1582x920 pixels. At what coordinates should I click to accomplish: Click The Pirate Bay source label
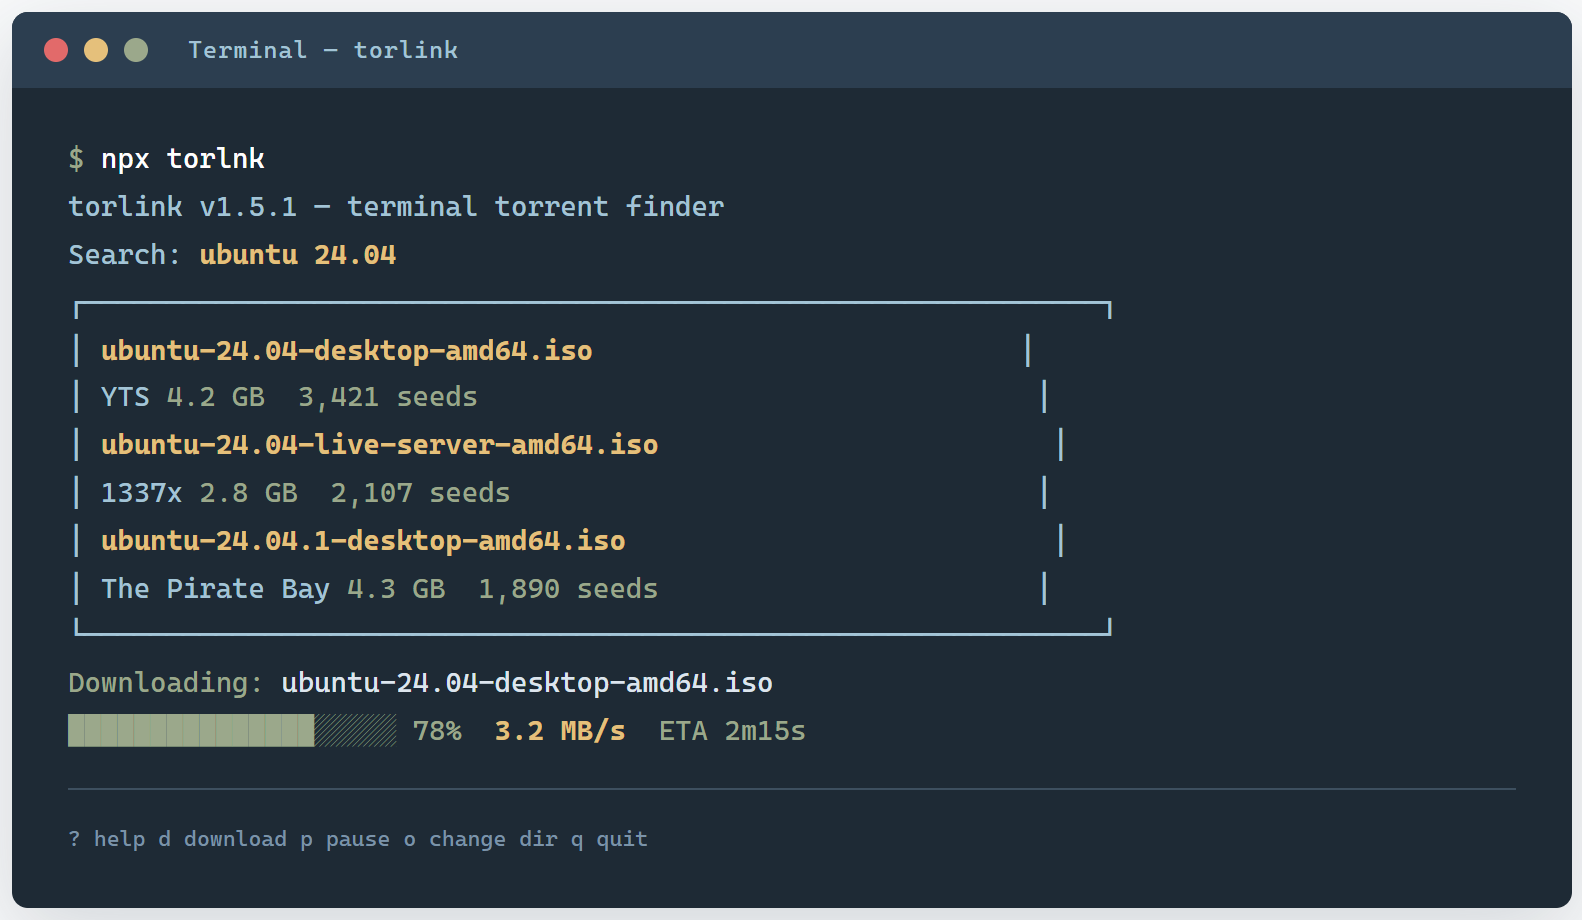click(215, 589)
